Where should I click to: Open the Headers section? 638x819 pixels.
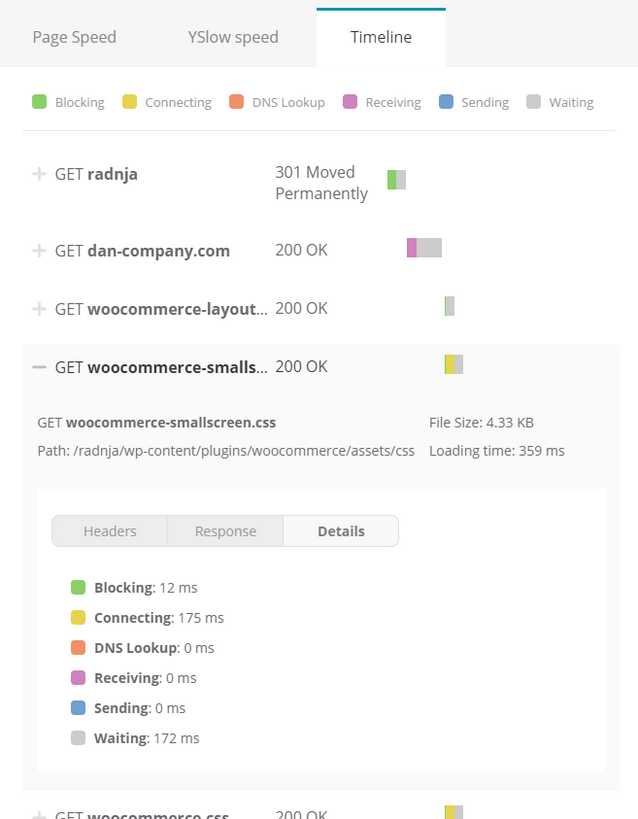pyautogui.click(x=110, y=531)
